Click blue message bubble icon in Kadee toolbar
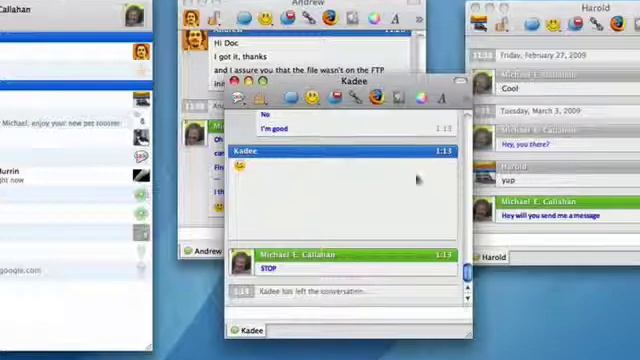The image size is (640, 360). [x=291, y=98]
